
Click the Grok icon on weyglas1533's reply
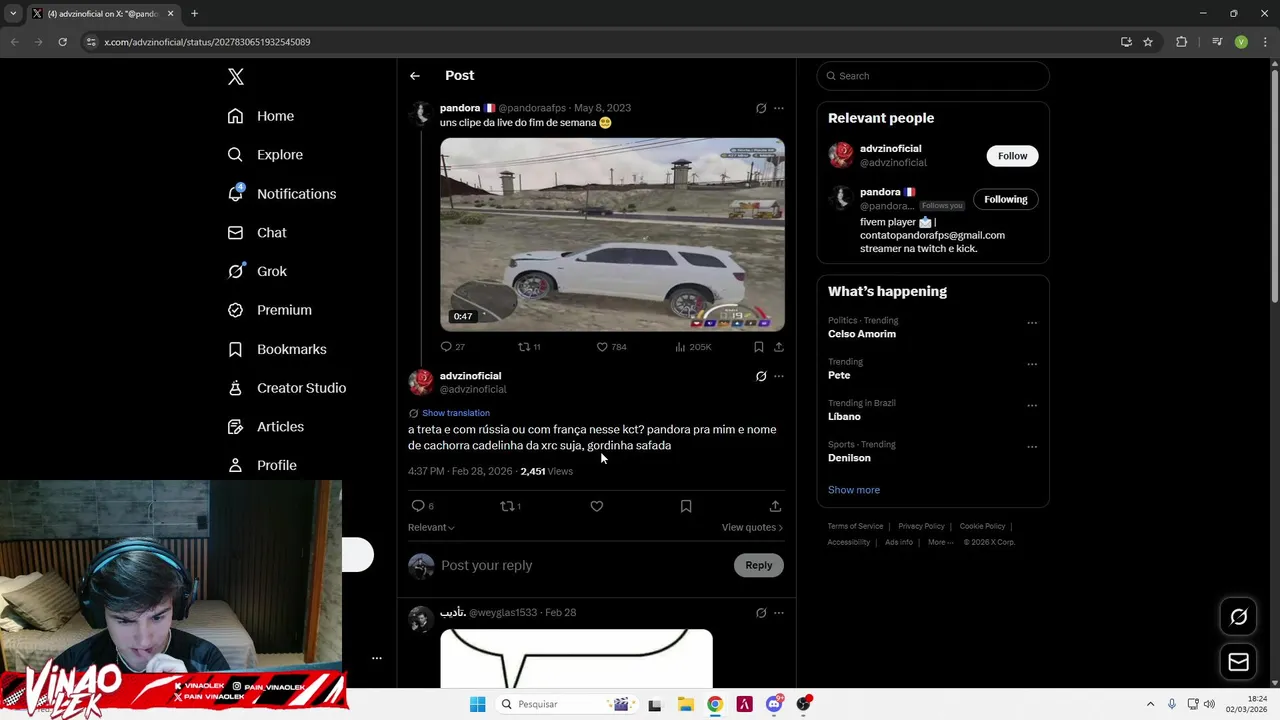pyautogui.click(x=761, y=613)
